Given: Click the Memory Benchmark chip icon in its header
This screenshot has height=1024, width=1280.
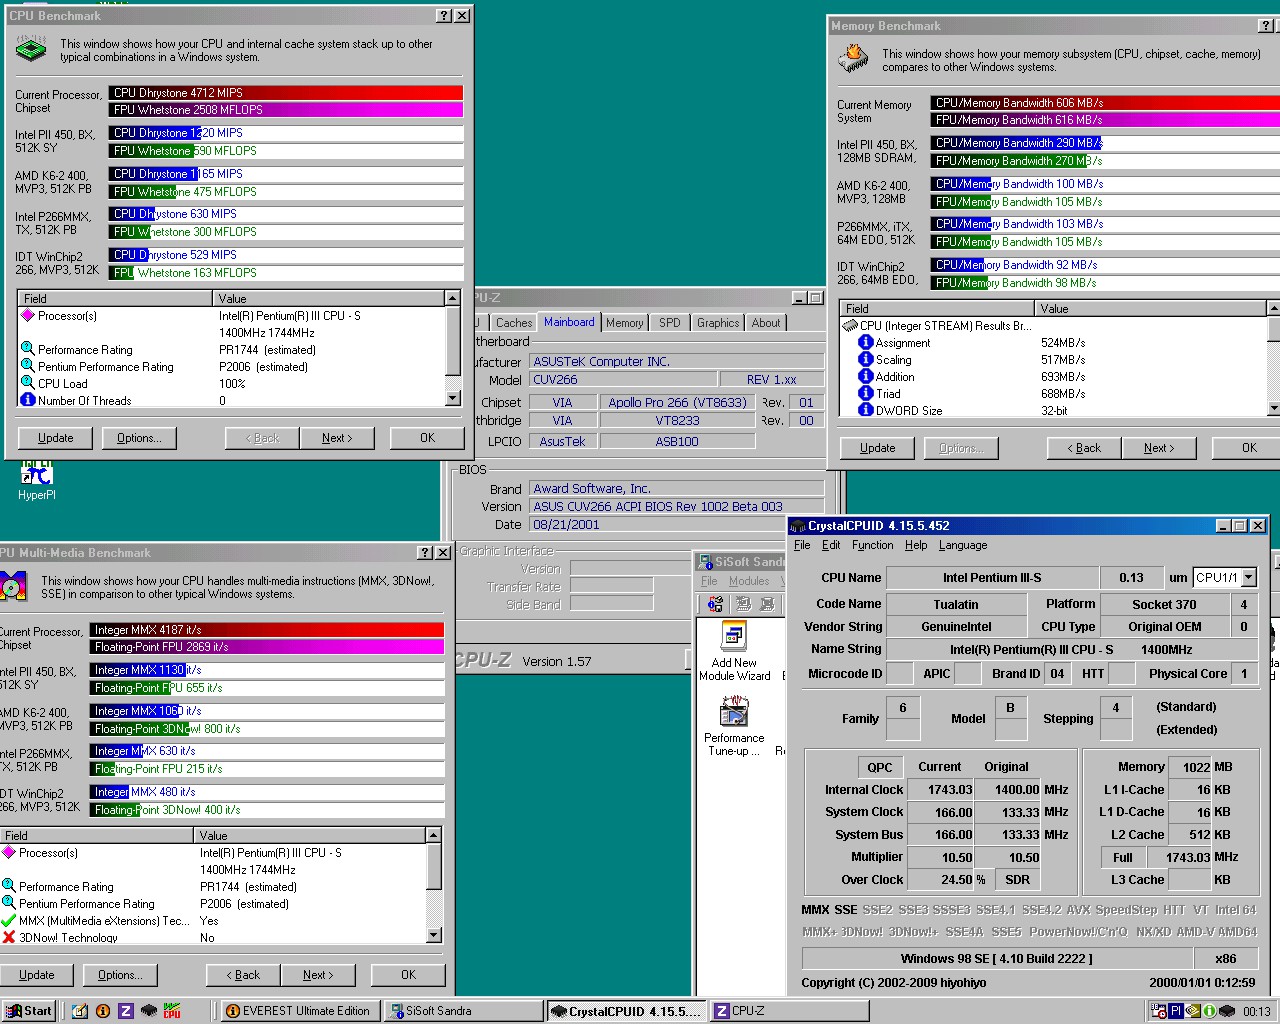Looking at the screenshot, I should (853, 59).
